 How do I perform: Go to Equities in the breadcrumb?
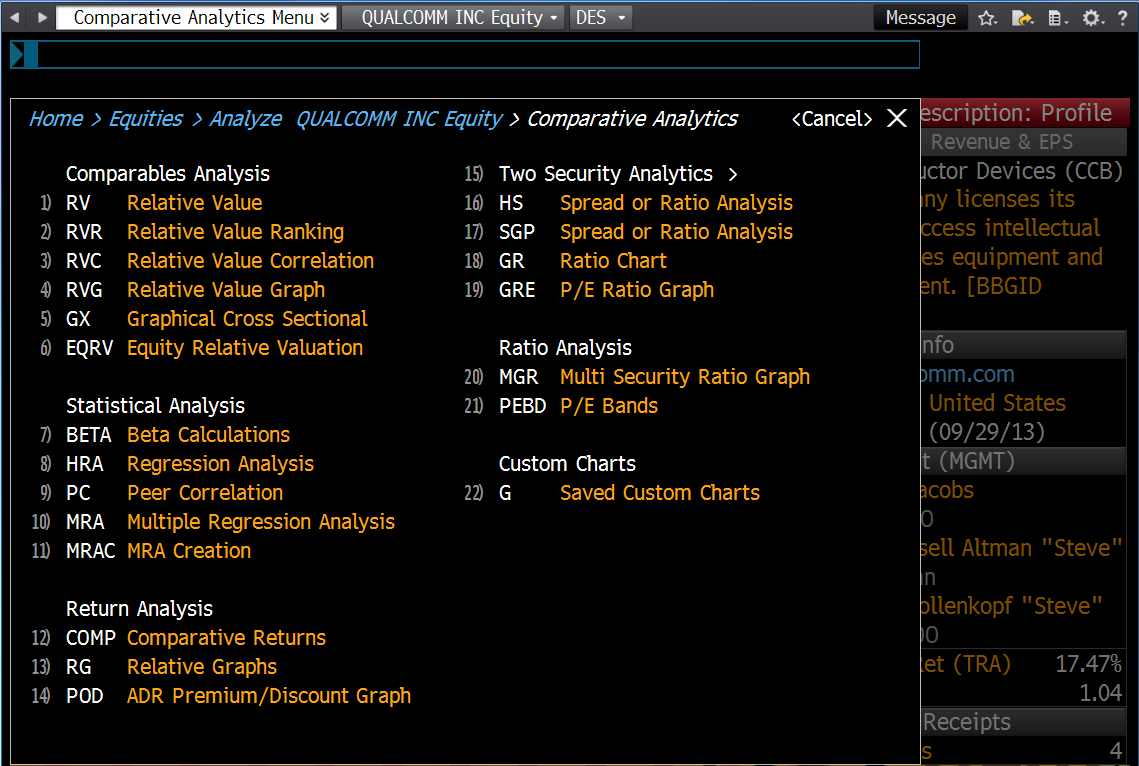click(146, 118)
